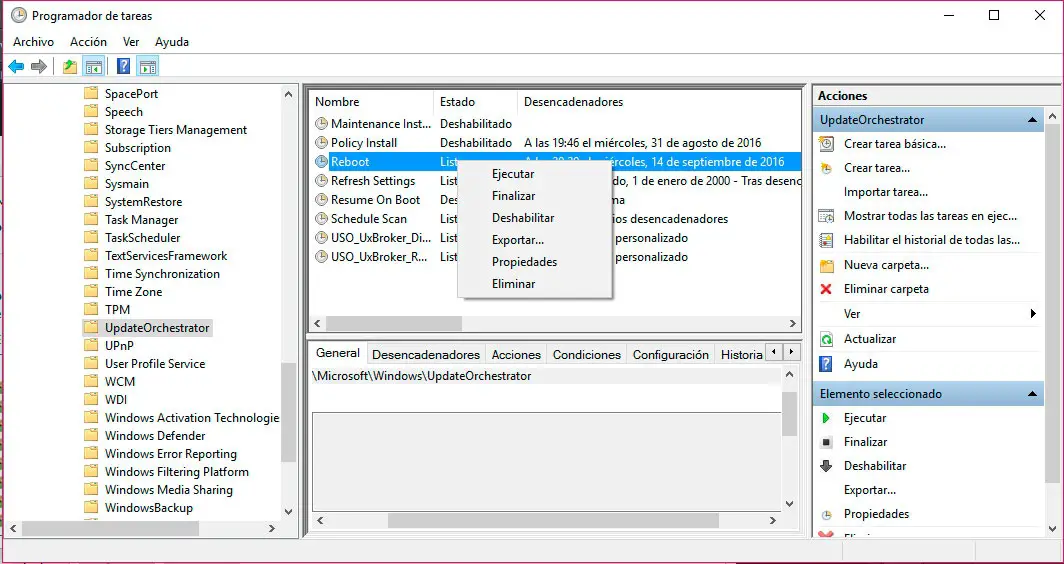Click the clock icon beside Schedule Scan
Image resolution: width=1064 pixels, height=564 pixels.
tap(322, 219)
